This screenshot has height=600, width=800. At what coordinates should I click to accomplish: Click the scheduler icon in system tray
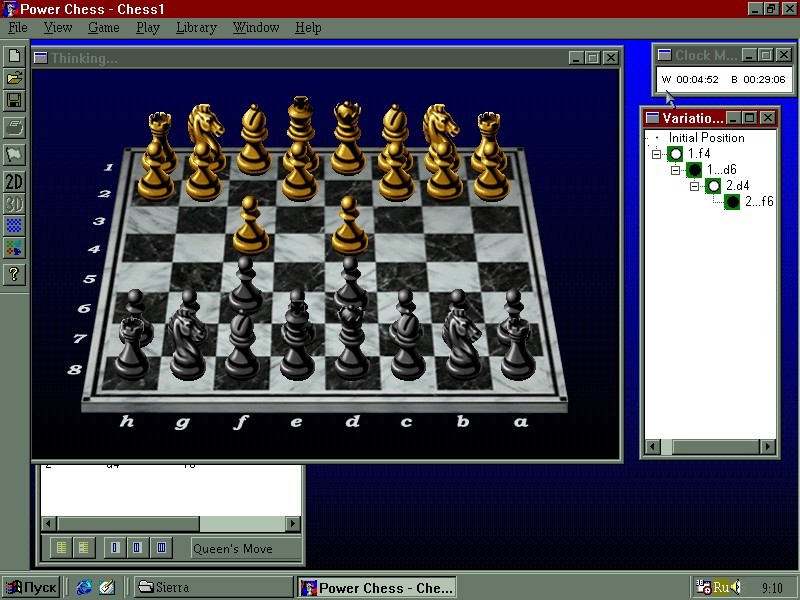pyautogui.click(x=703, y=587)
